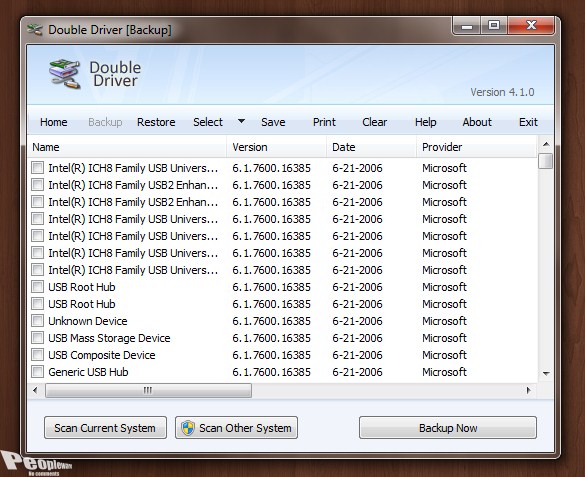Minimize the Double Driver window

tap(466, 26)
